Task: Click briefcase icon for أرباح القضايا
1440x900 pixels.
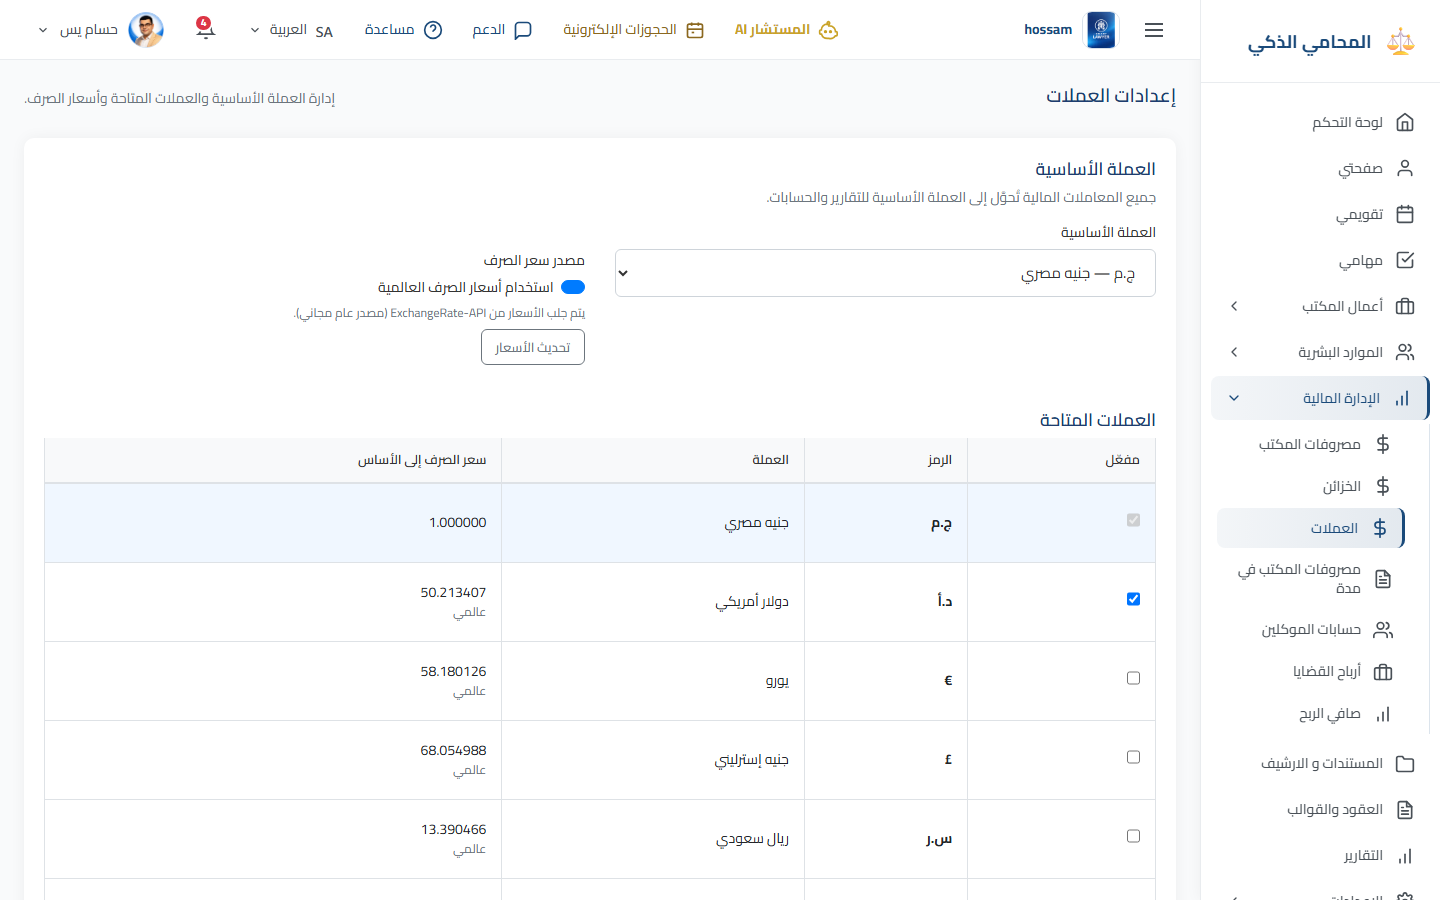Action: pos(1383,672)
